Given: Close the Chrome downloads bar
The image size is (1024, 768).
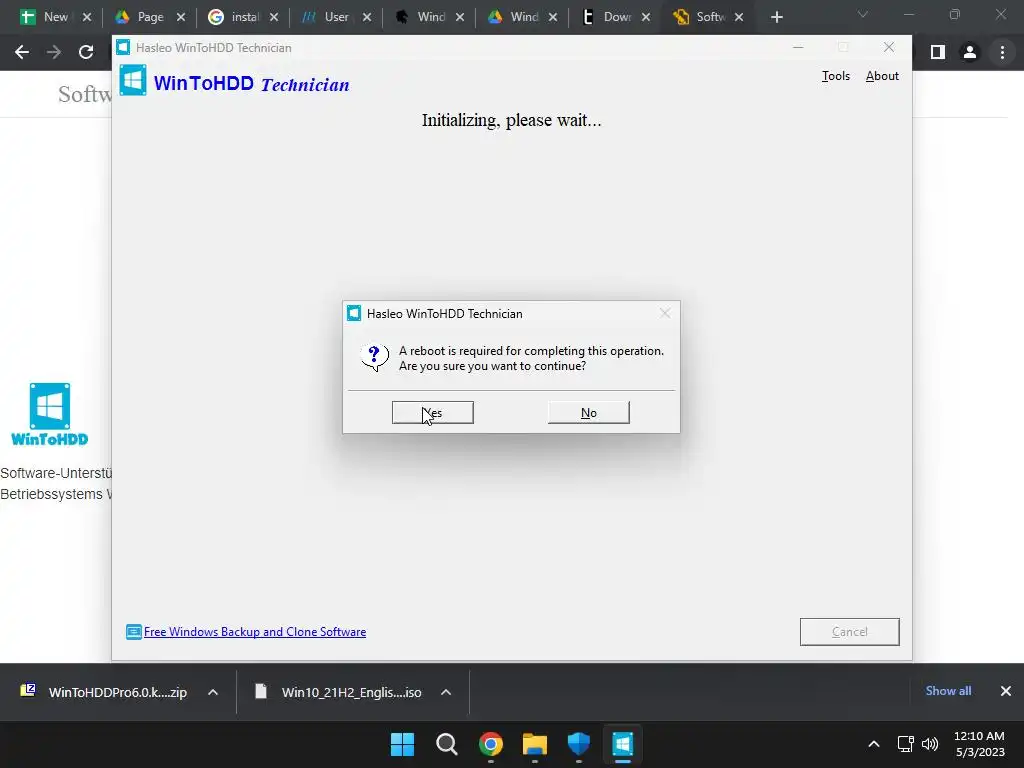Looking at the screenshot, I should [x=1006, y=691].
